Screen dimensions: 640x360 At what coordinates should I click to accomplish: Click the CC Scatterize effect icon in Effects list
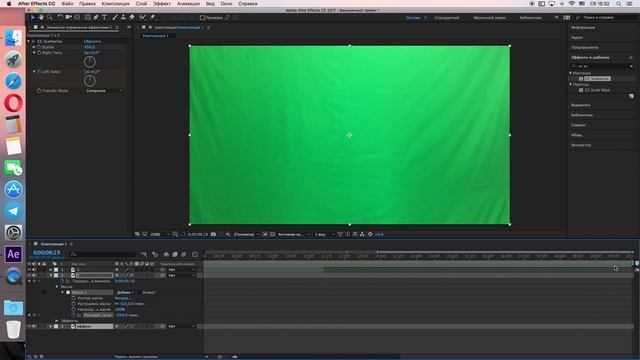[x=581, y=78]
